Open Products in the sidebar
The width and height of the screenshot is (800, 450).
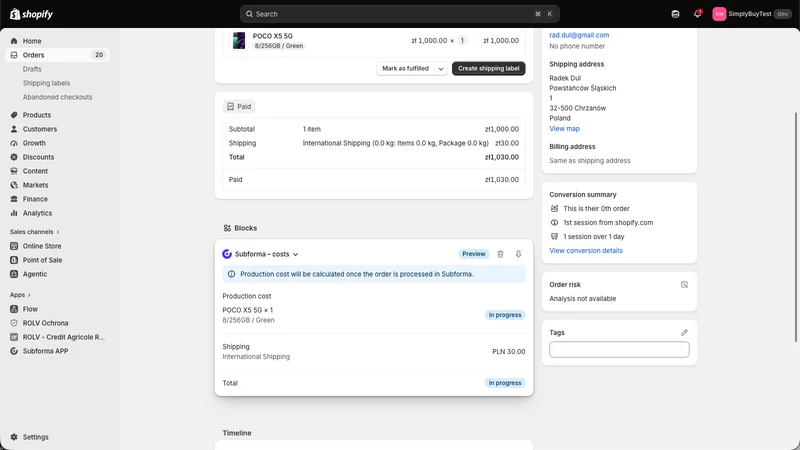coord(37,115)
